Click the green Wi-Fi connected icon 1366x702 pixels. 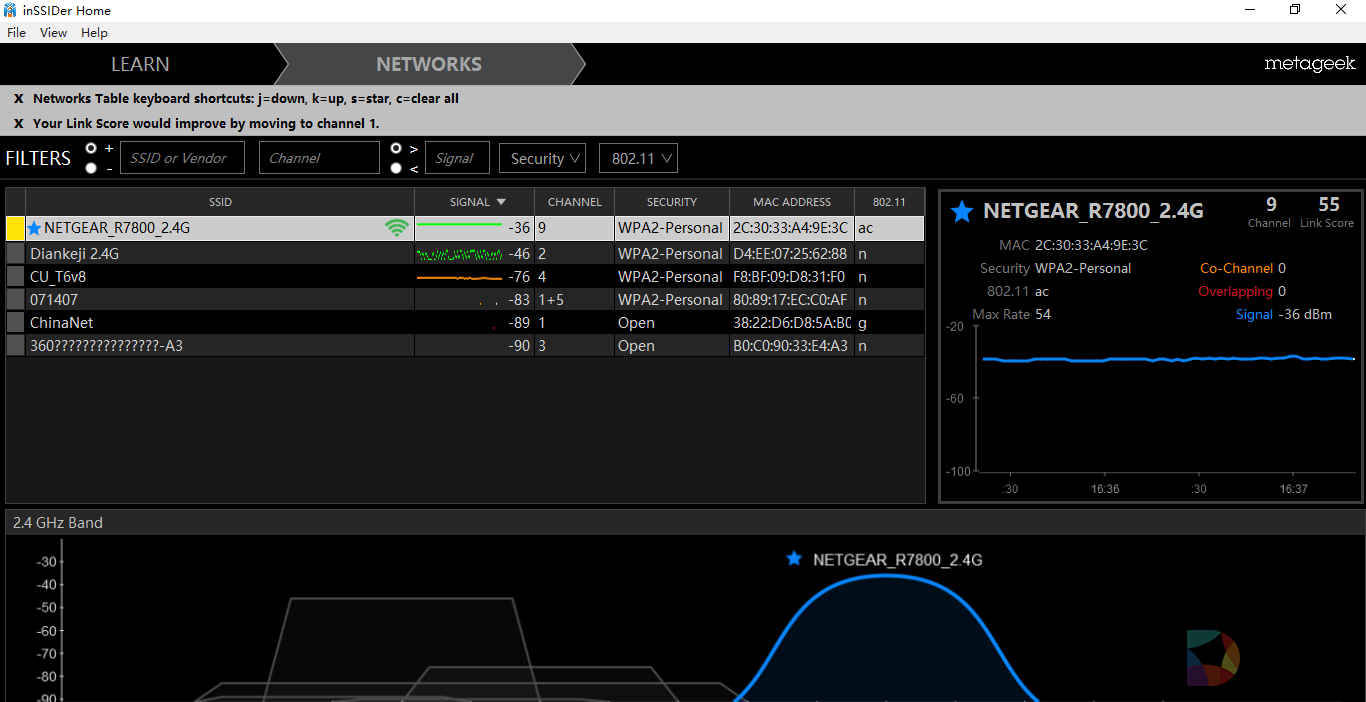coord(397,228)
